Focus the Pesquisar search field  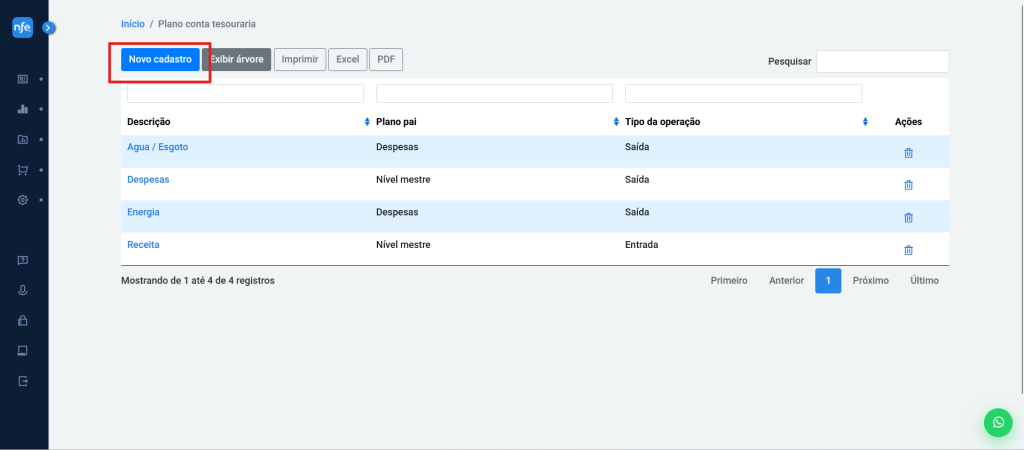click(882, 62)
